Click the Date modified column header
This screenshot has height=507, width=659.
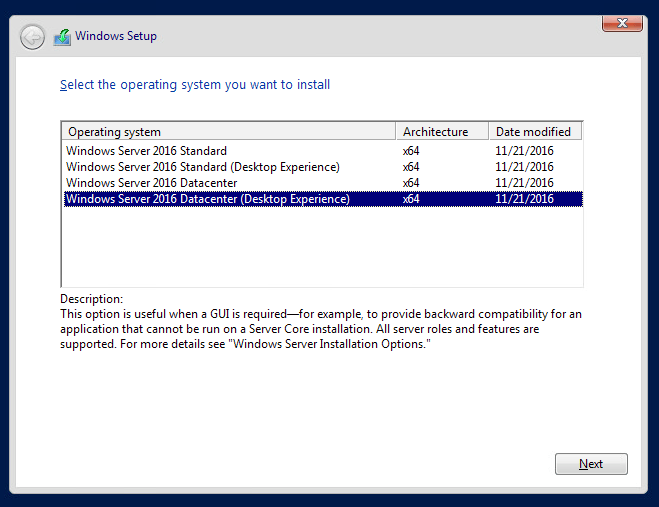click(534, 132)
